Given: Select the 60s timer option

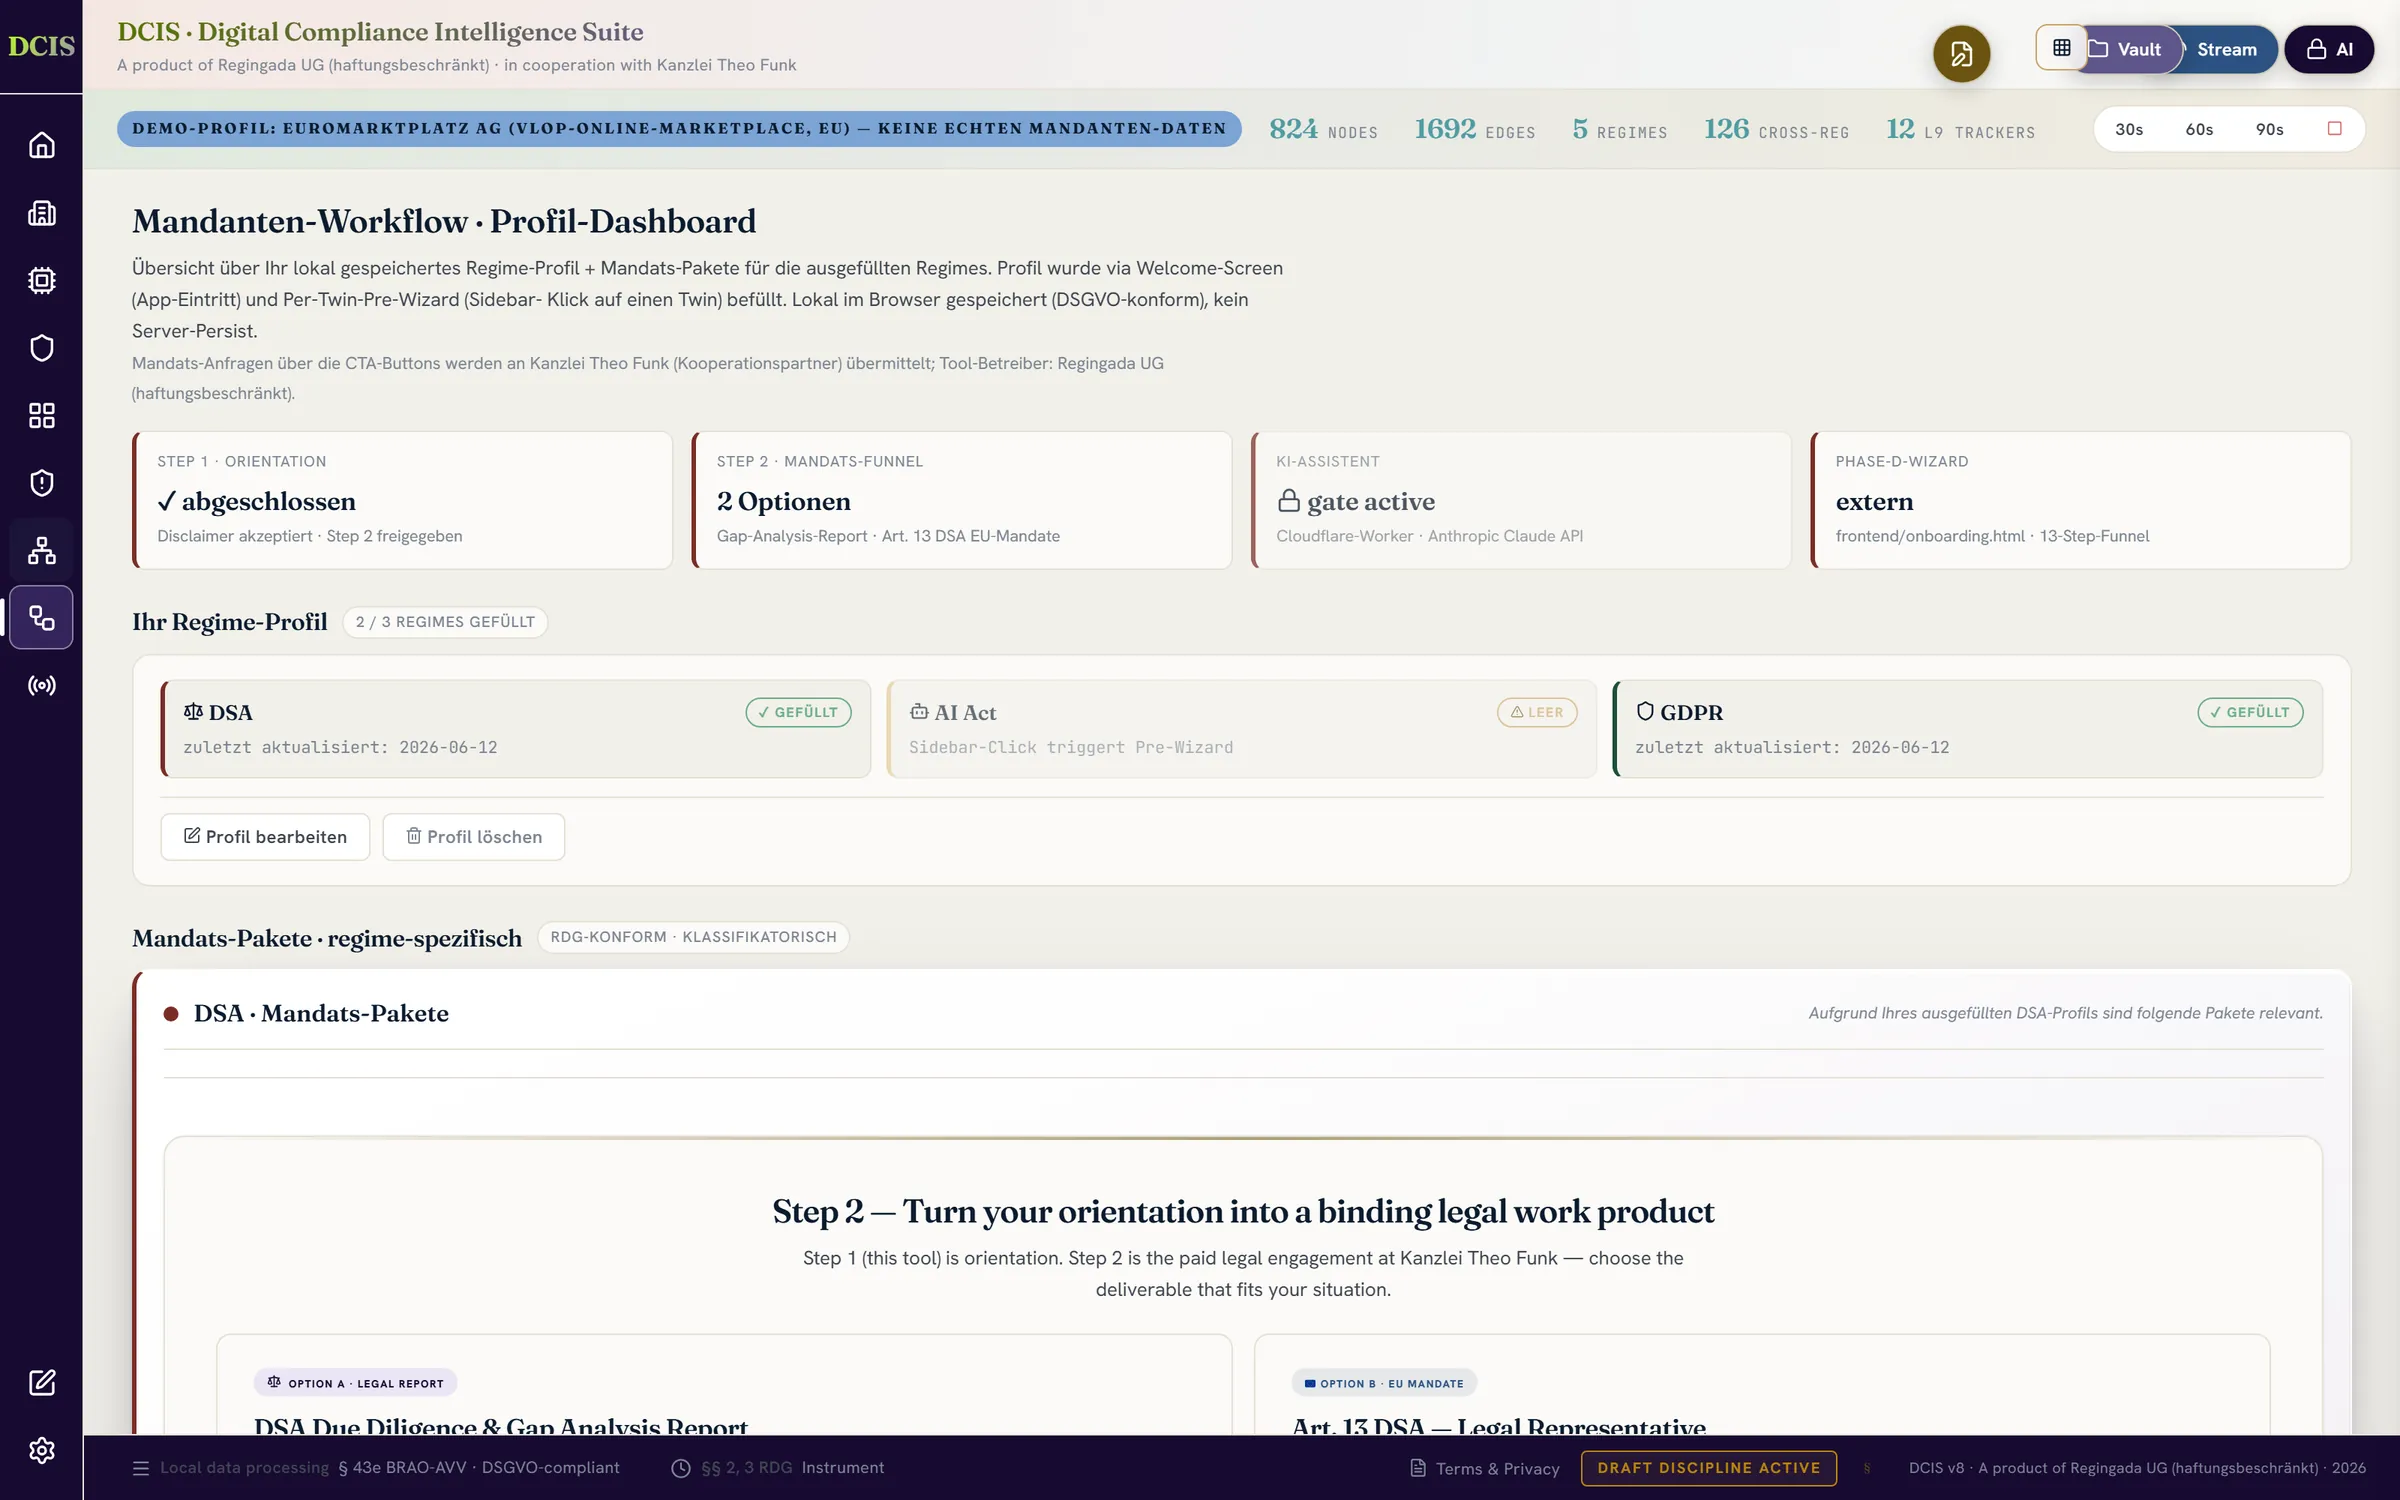Looking at the screenshot, I should coord(2199,129).
